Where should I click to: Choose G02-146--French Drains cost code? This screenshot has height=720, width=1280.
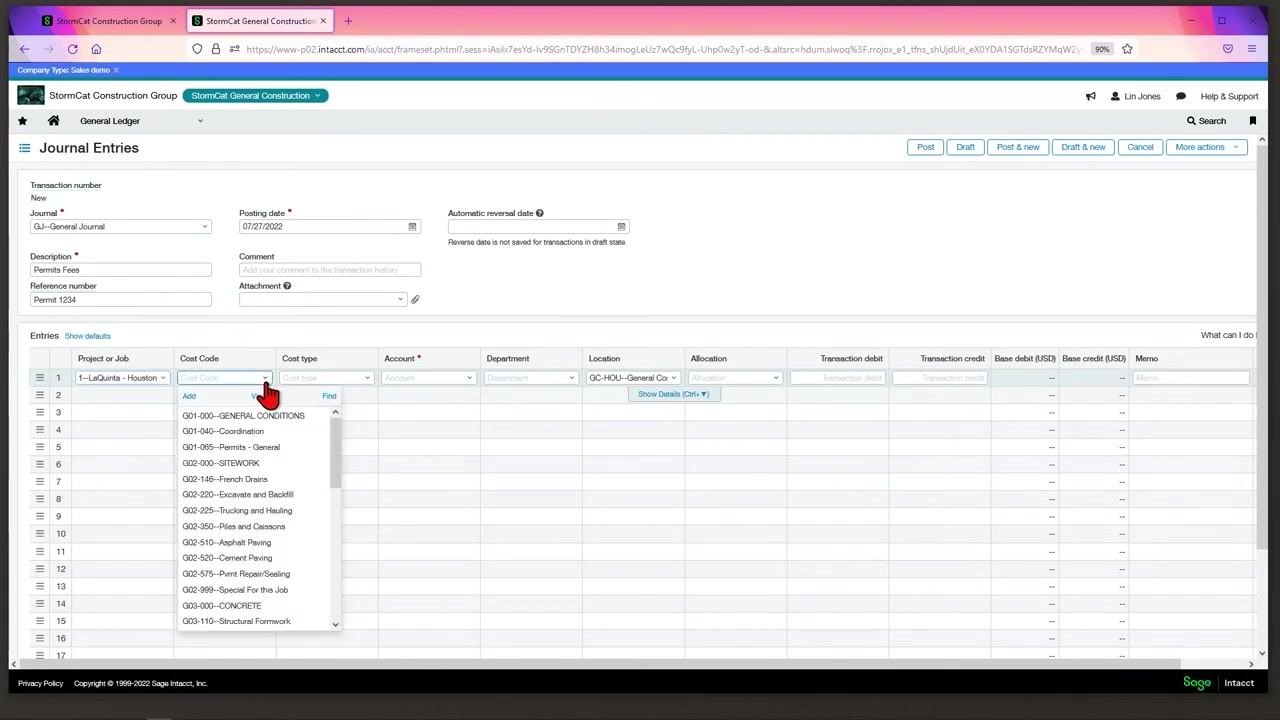pos(225,479)
